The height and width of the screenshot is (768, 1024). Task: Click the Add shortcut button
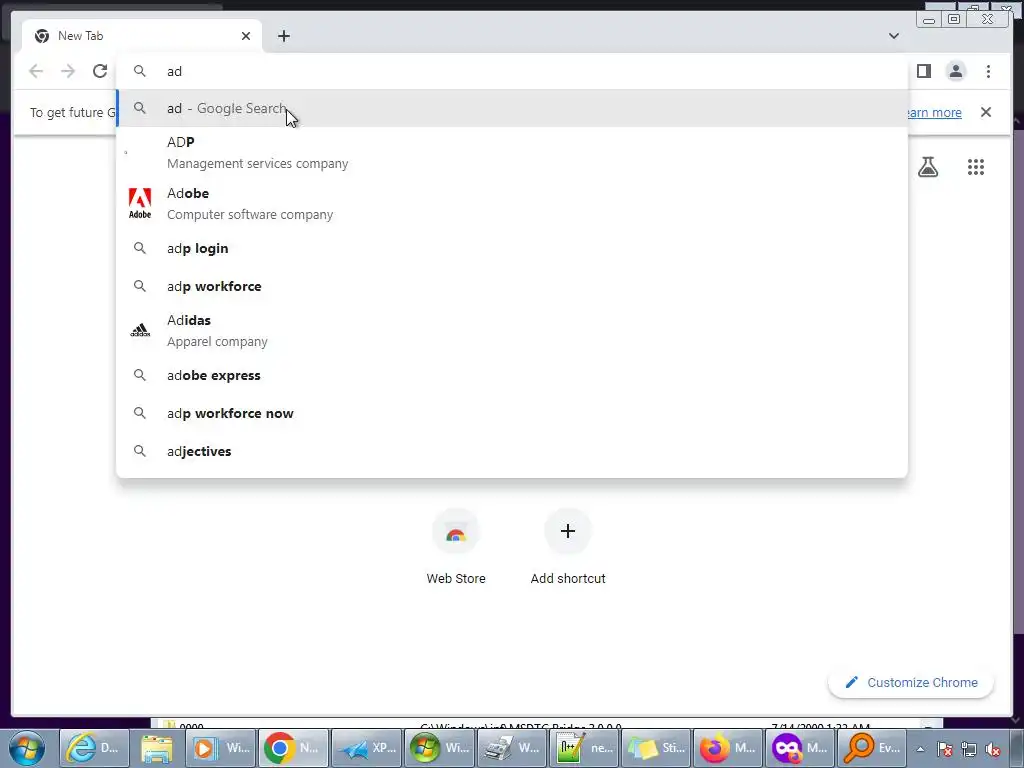pos(568,547)
